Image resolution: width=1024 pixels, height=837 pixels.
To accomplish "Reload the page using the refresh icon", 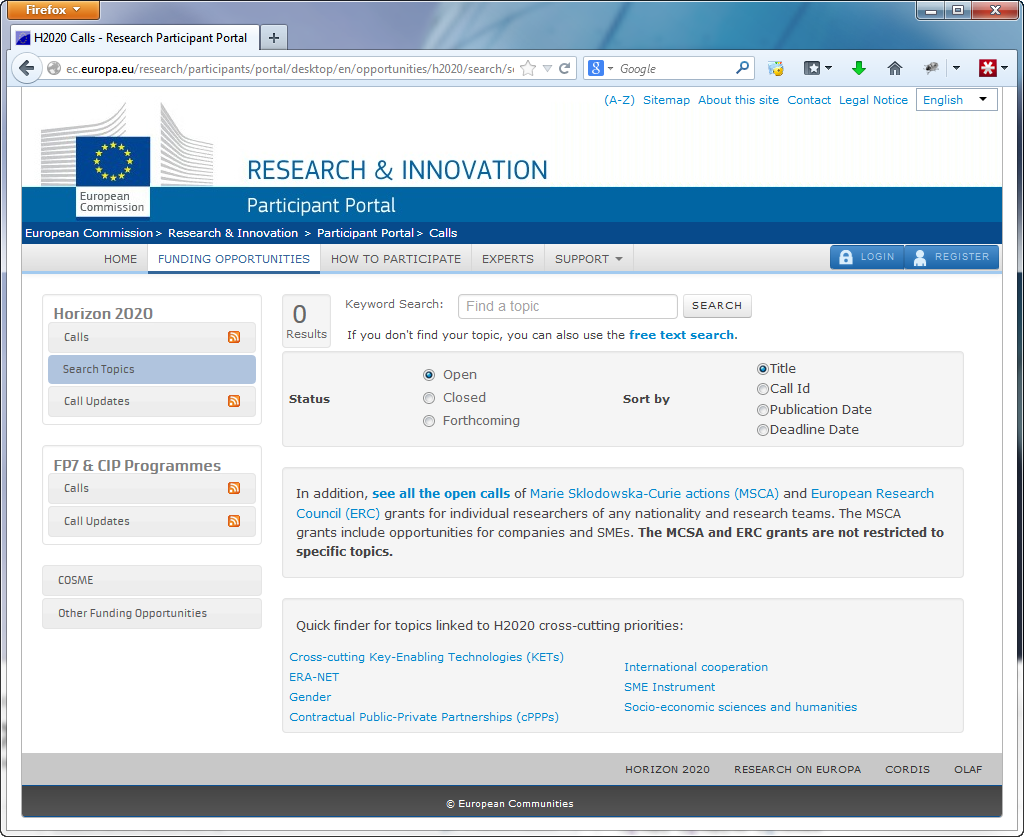I will [x=564, y=68].
